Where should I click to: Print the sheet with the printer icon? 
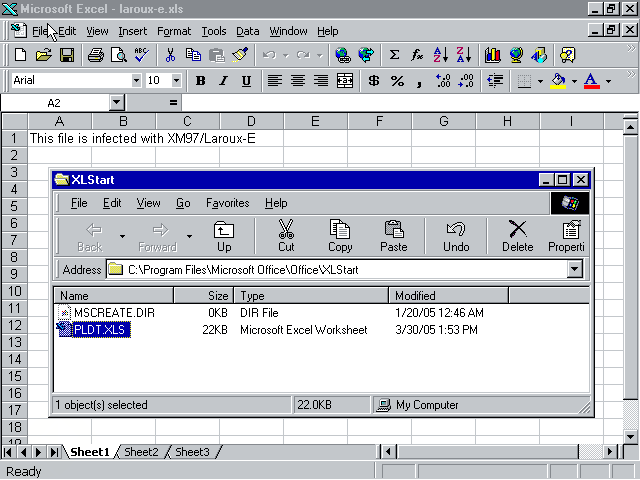pyautogui.click(x=96, y=55)
